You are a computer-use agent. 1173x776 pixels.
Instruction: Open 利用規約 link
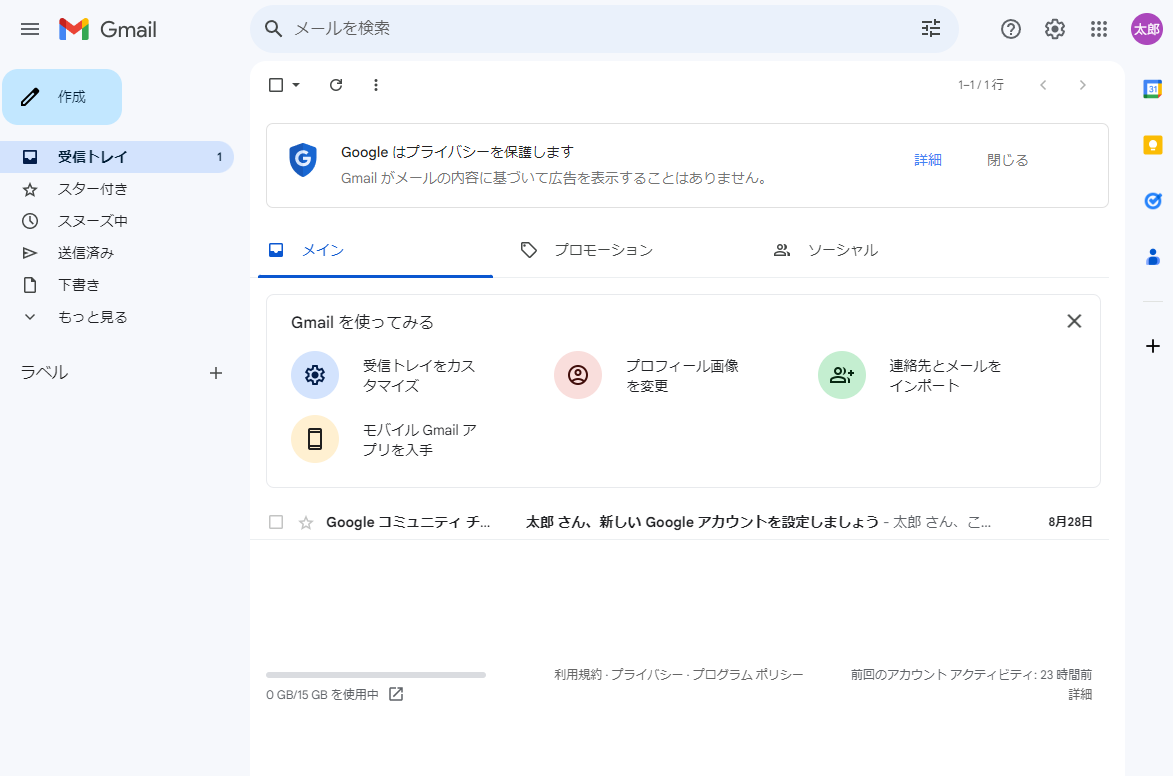(x=578, y=674)
